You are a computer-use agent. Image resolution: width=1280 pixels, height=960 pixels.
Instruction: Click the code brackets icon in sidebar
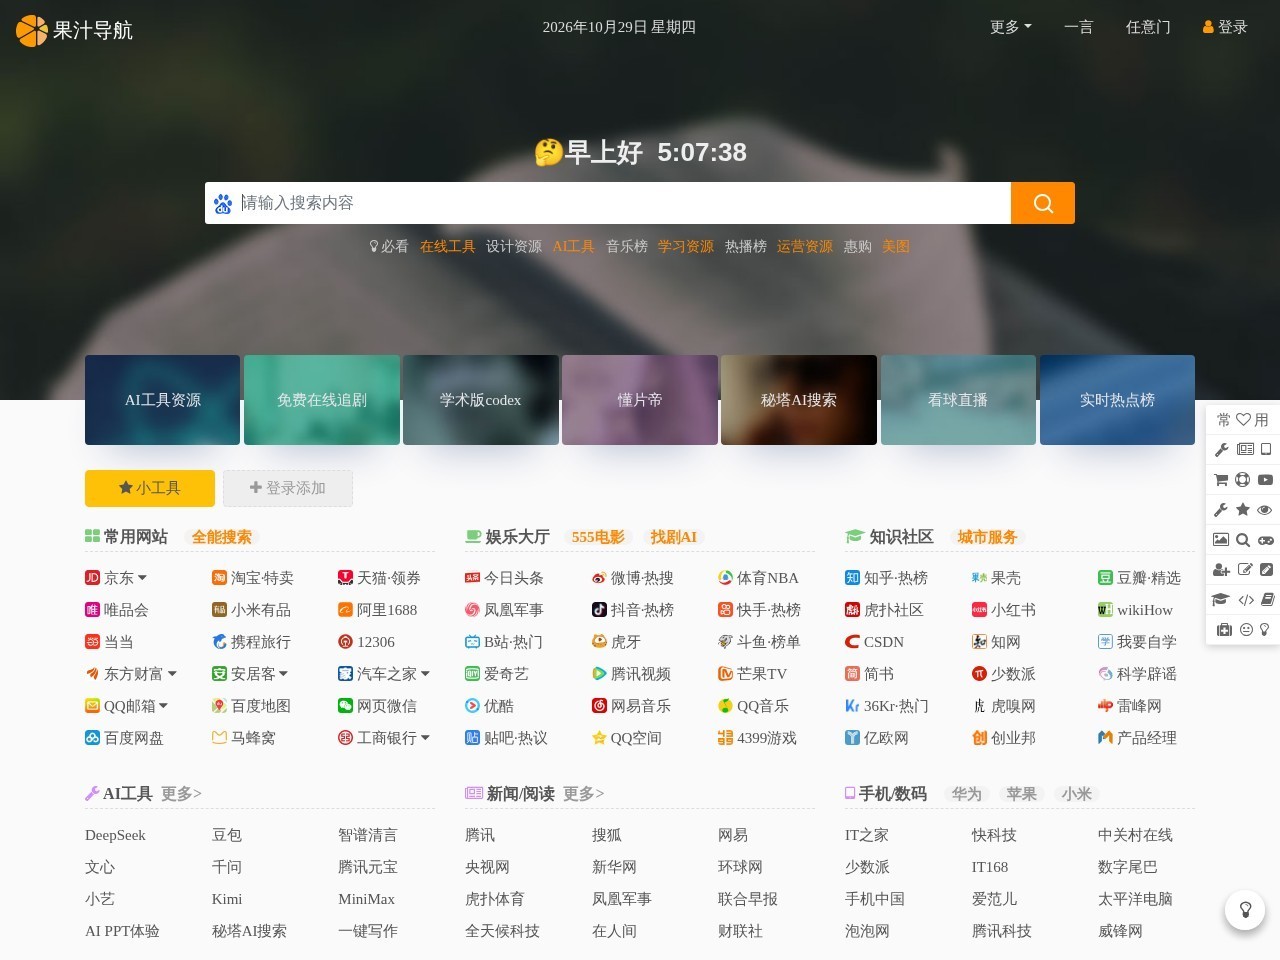click(x=1246, y=600)
